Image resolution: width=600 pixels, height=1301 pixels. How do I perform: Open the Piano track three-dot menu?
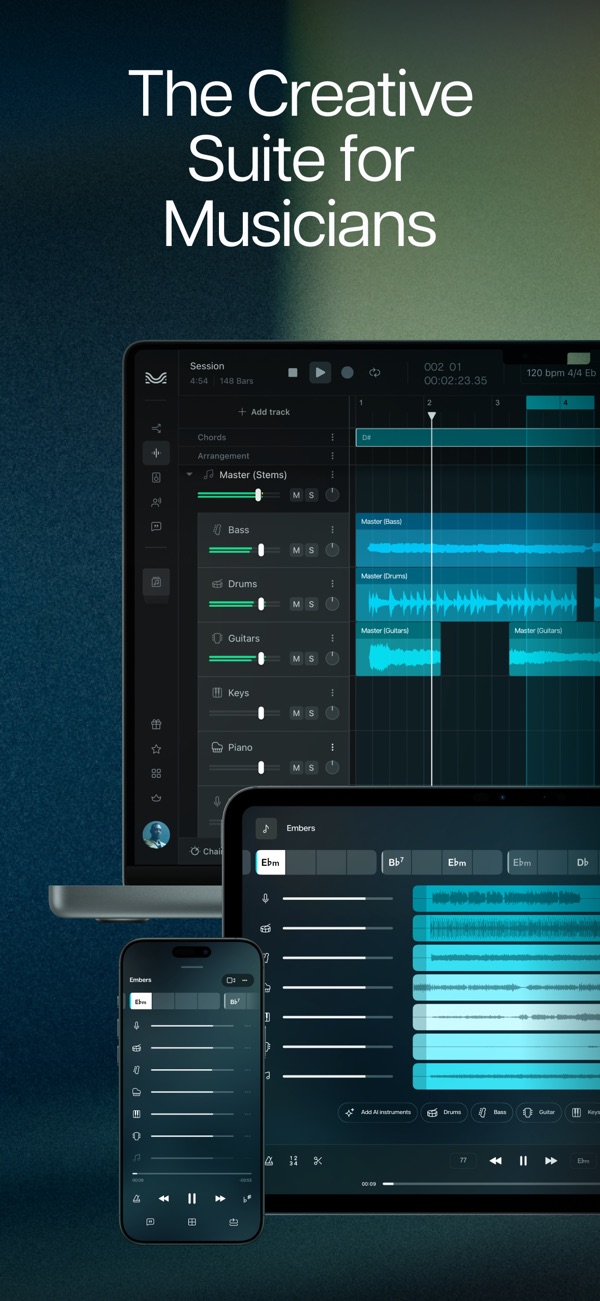(x=333, y=747)
